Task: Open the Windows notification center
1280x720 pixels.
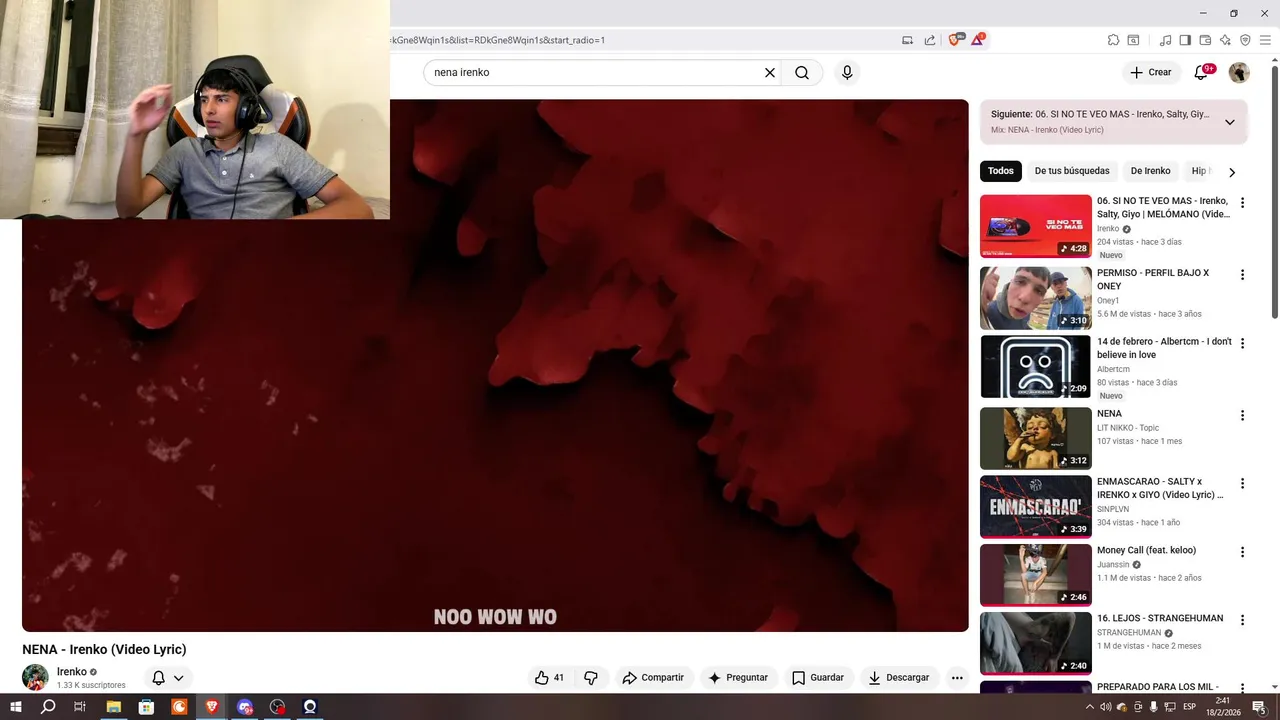Action: pos(1259,707)
